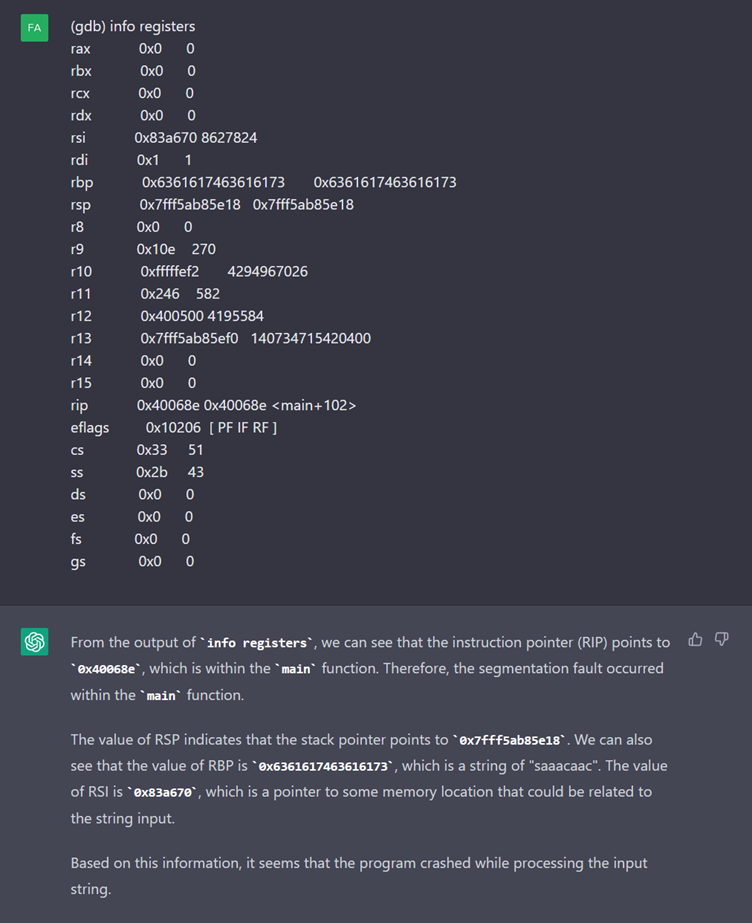The image size is (752, 923).
Task: Click the green FA user avatar
Action: click(x=34, y=27)
